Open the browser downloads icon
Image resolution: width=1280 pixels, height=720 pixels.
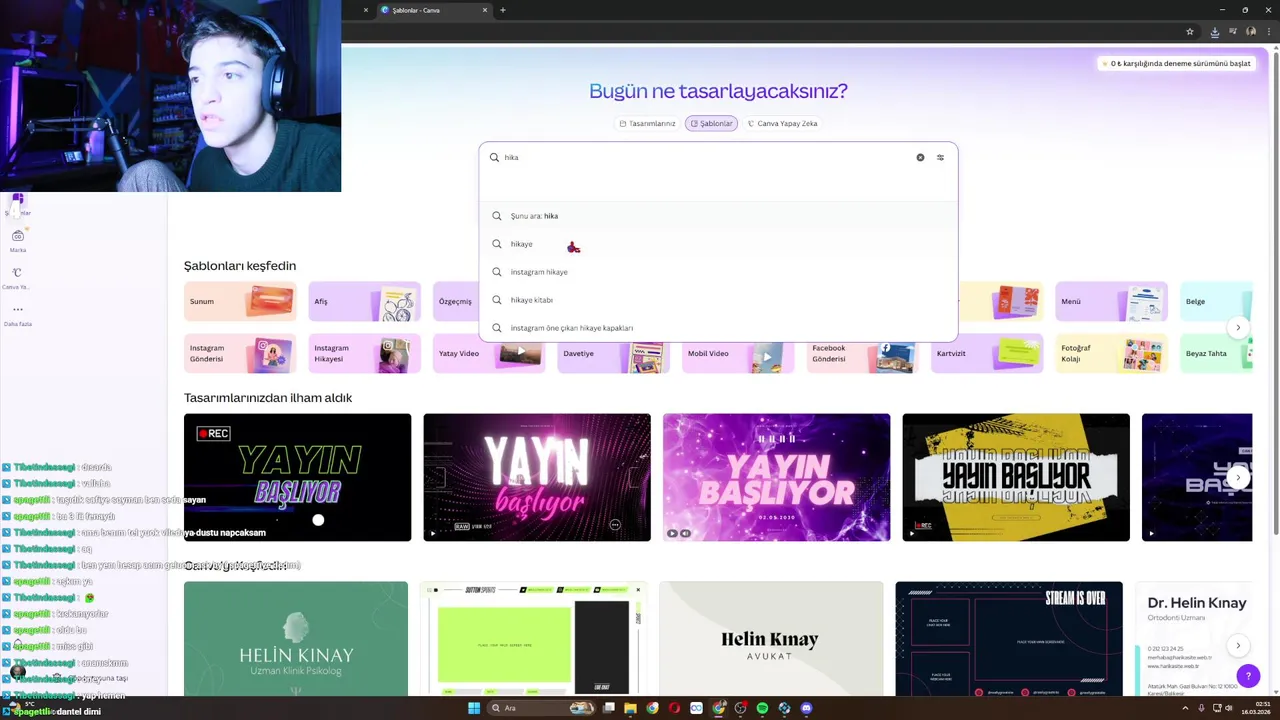(x=1215, y=31)
